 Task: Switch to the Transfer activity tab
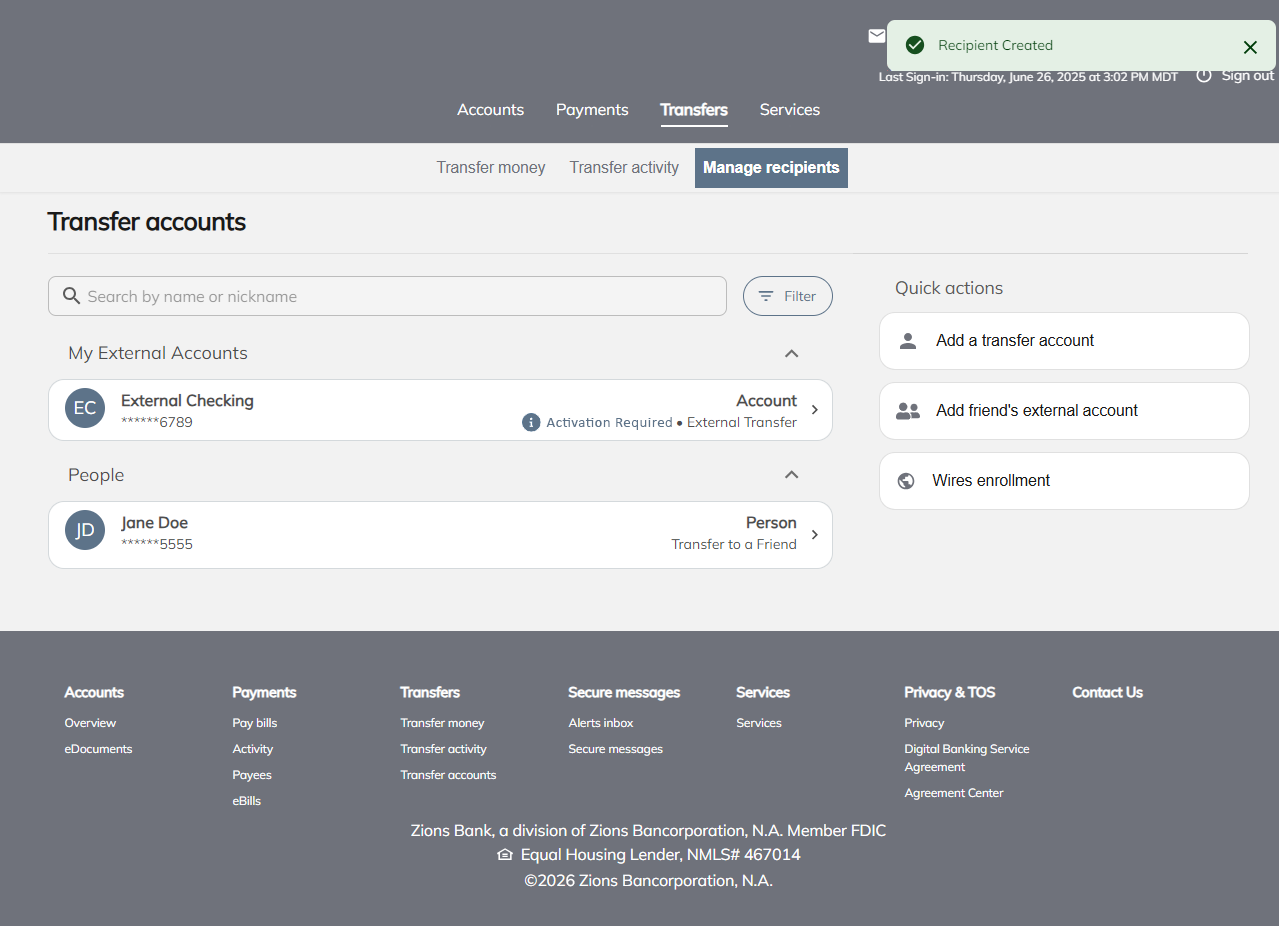(624, 168)
